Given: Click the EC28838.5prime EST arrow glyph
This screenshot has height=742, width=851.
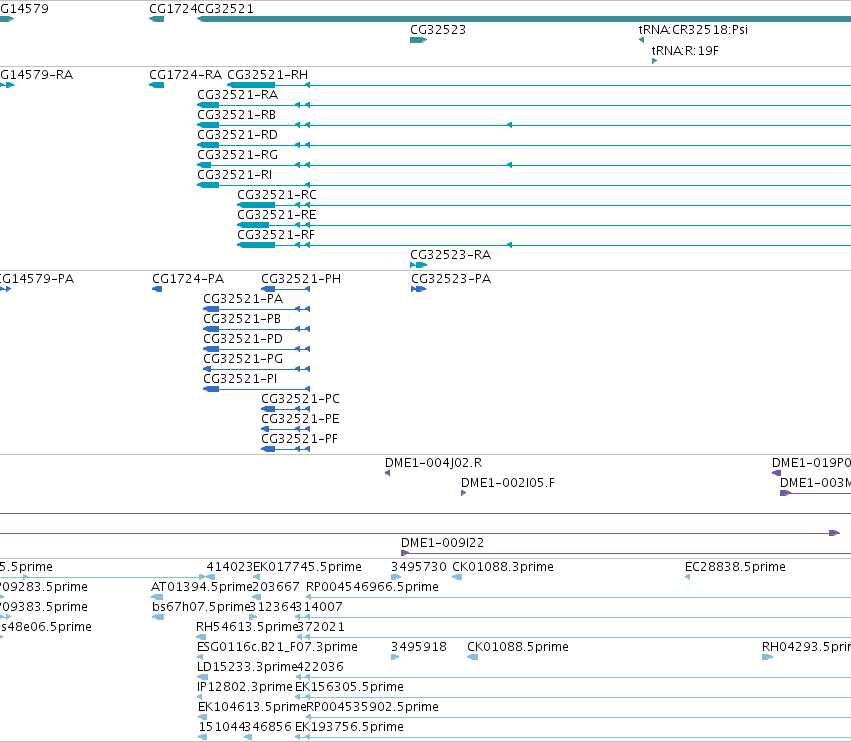Looking at the screenshot, I should (688, 577).
